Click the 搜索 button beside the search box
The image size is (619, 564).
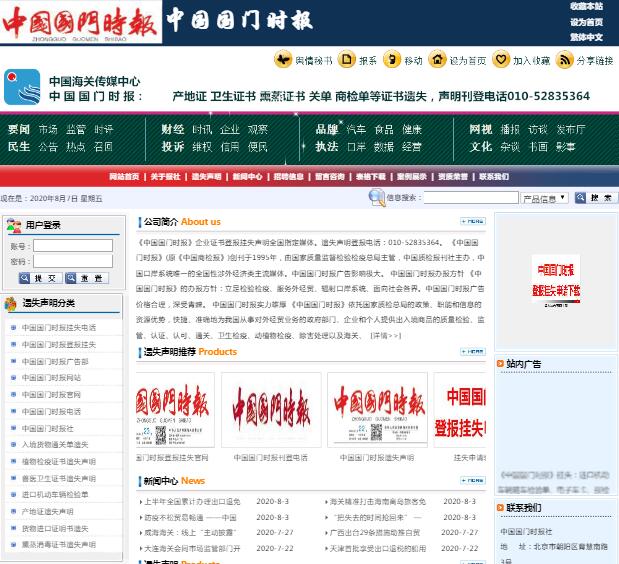[596, 198]
